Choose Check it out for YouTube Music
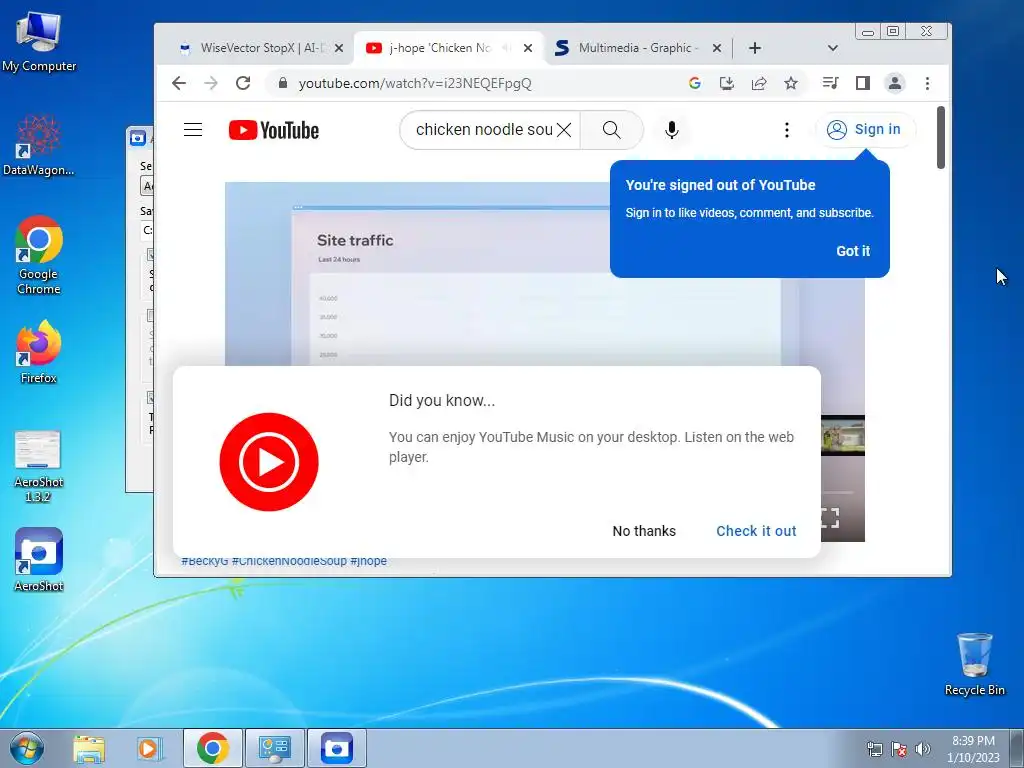The image size is (1024, 768). [x=756, y=531]
